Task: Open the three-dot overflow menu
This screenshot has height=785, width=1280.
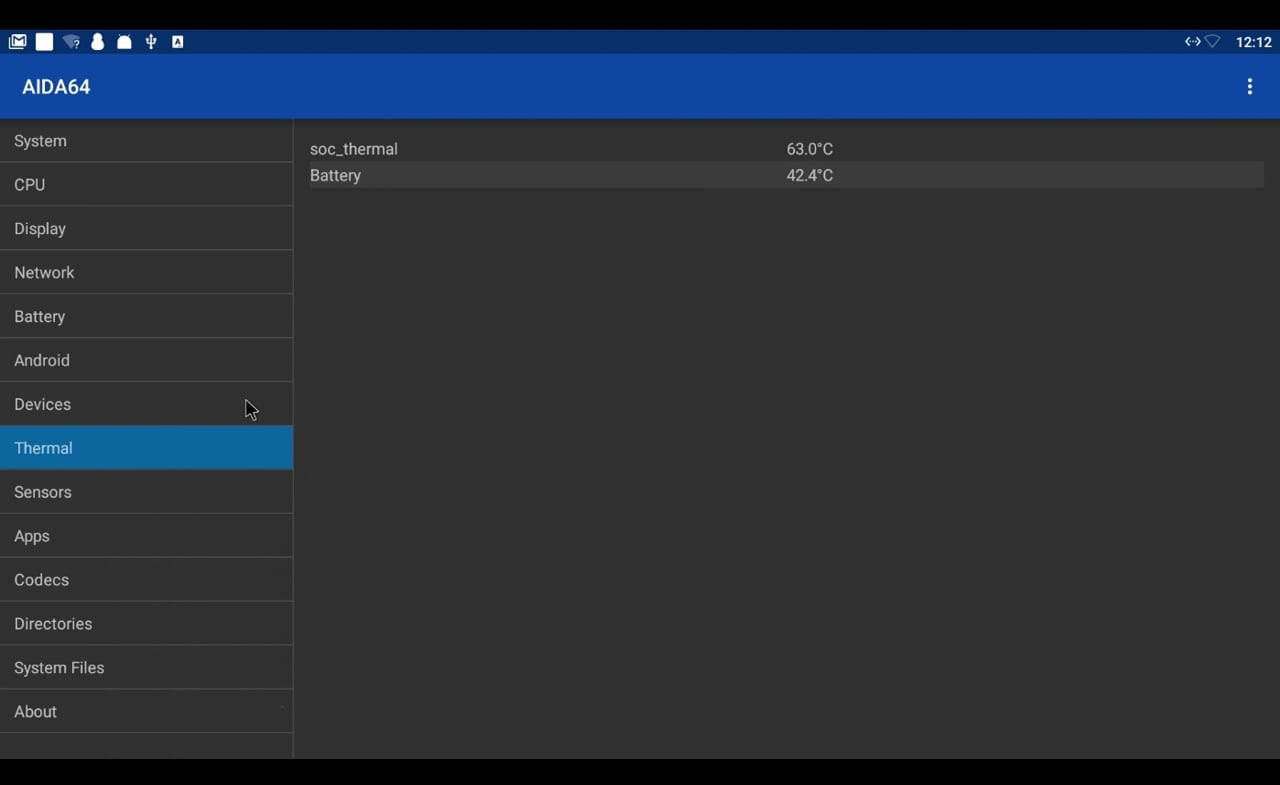Action: 1249,87
